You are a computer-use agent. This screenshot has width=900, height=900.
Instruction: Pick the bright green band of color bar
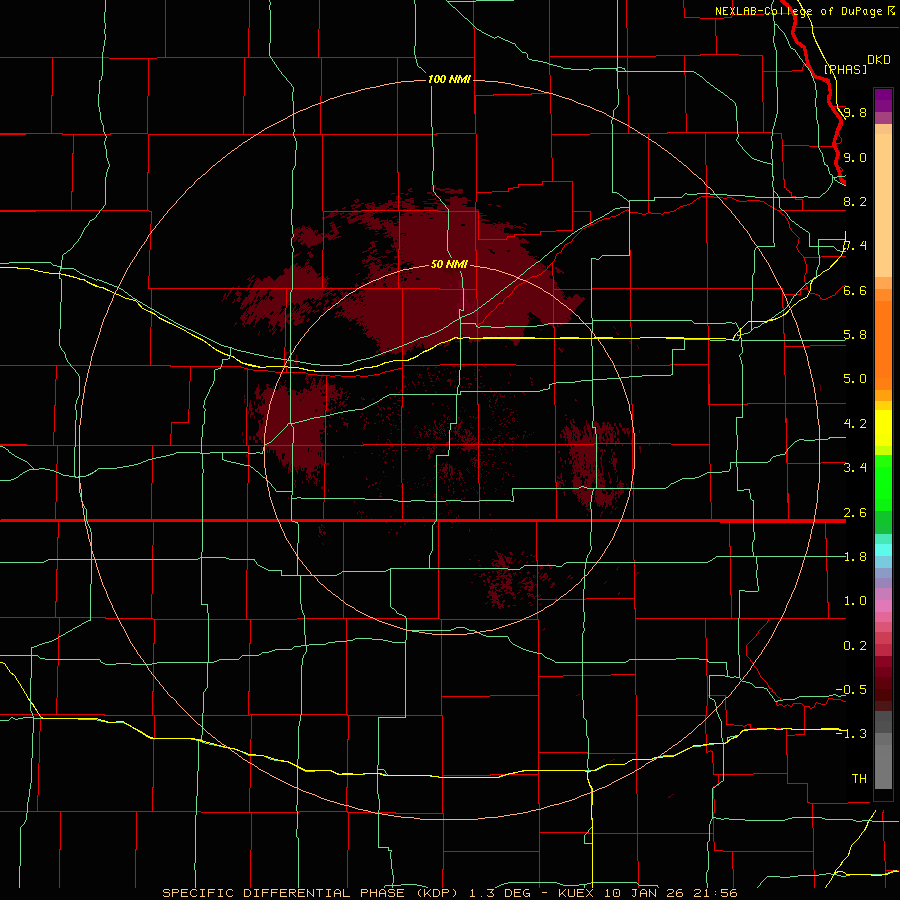point(883,482)
